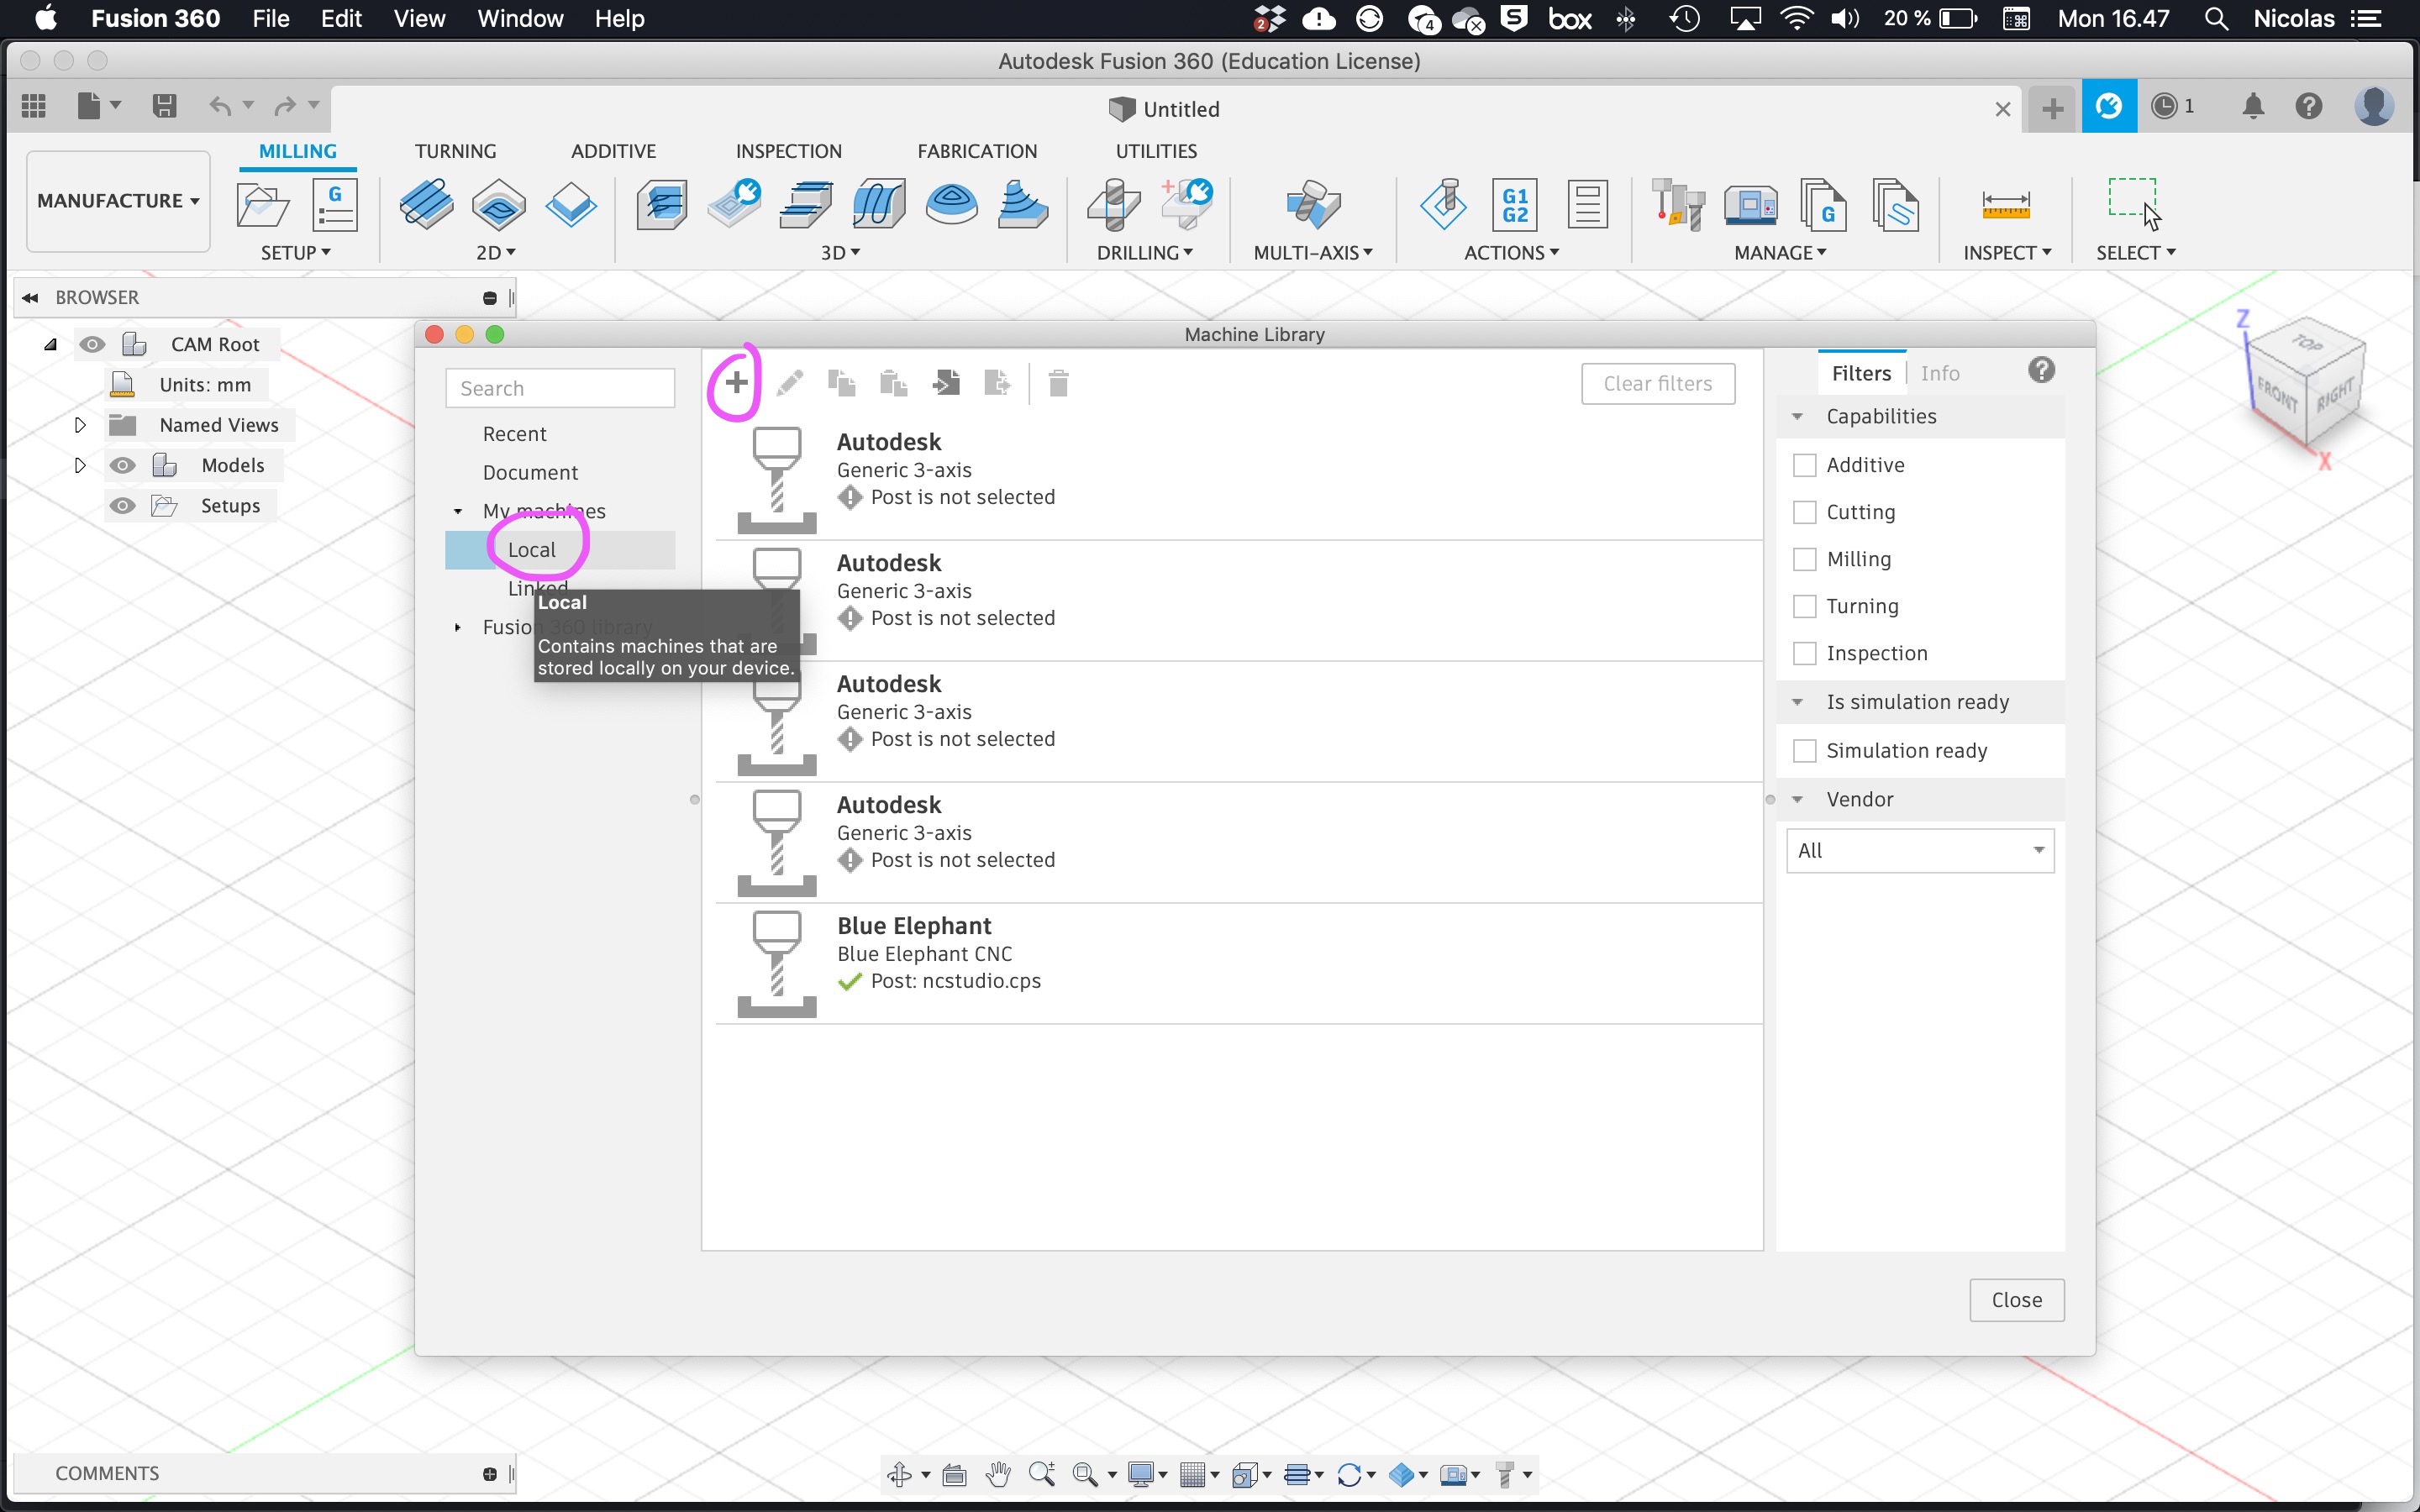2420x1512 pixels.
Task: Click the 3D Parallel icon
Action: [x=806, y=204]
